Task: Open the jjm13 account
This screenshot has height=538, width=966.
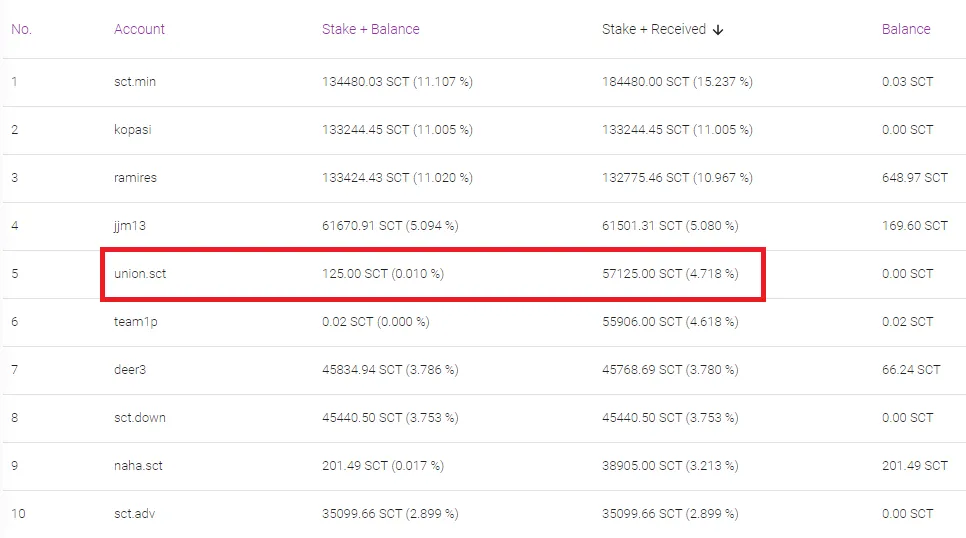Action: coord(130,225)
